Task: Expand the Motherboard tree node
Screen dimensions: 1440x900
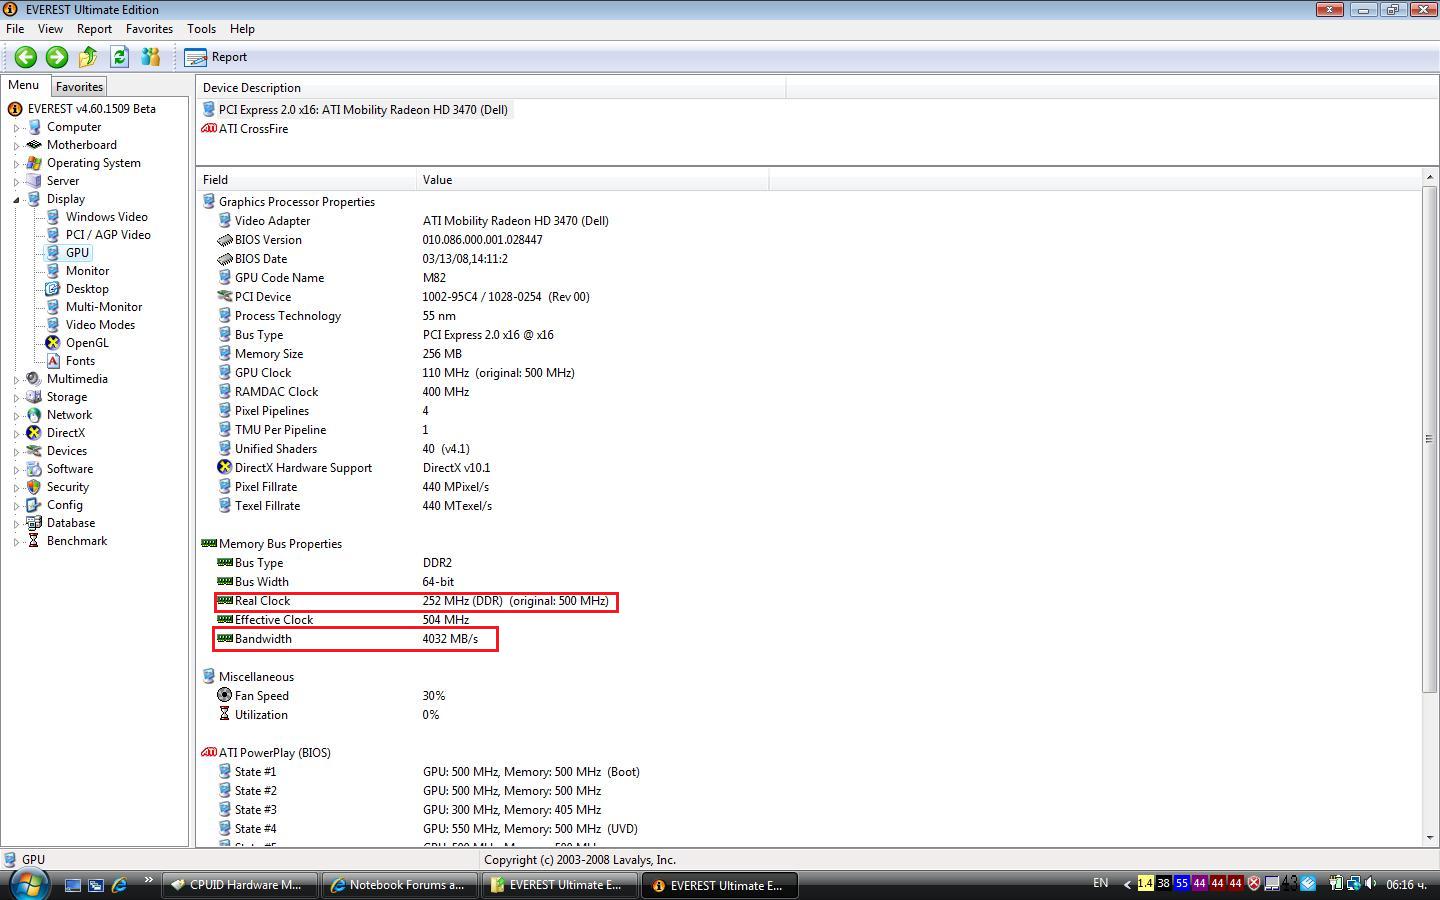Action: point(17,146)
